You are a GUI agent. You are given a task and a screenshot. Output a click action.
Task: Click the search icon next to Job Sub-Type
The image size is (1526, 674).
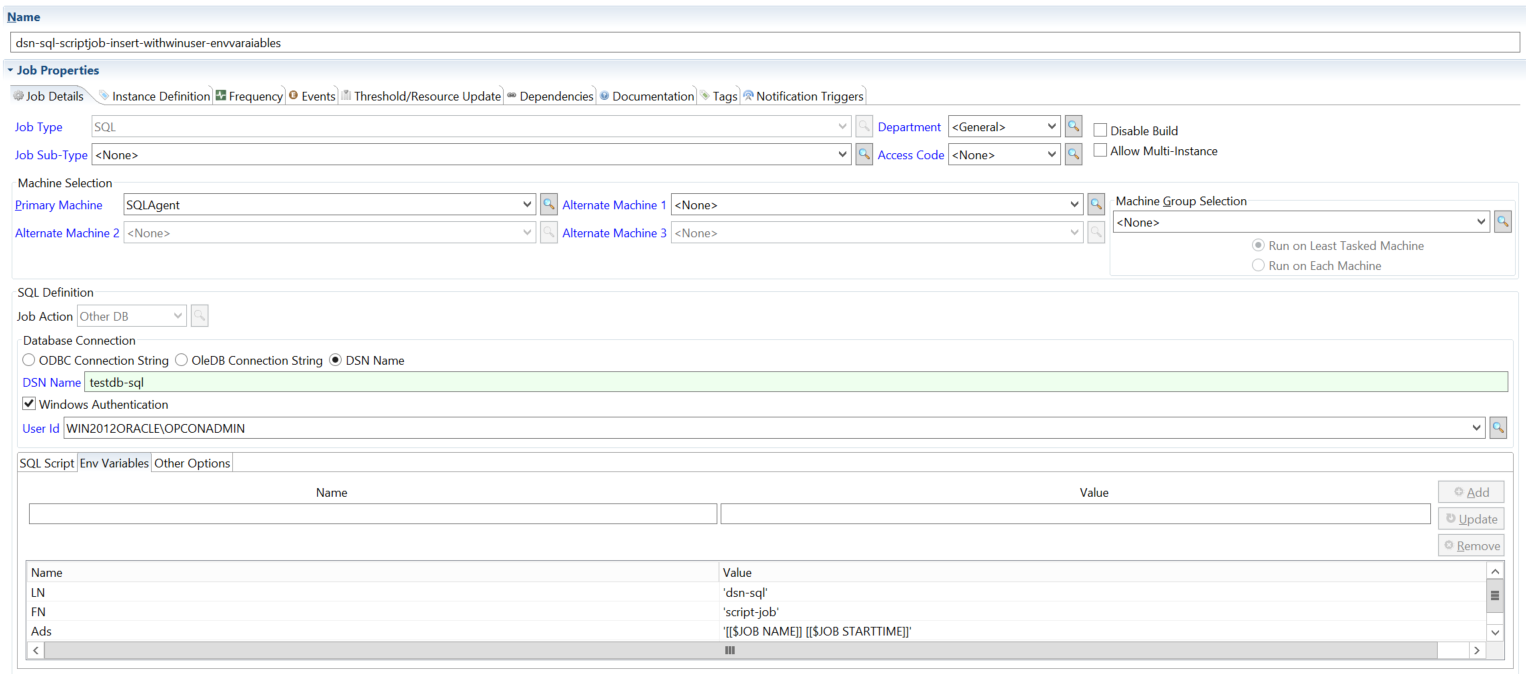click(x=865, y=155)
